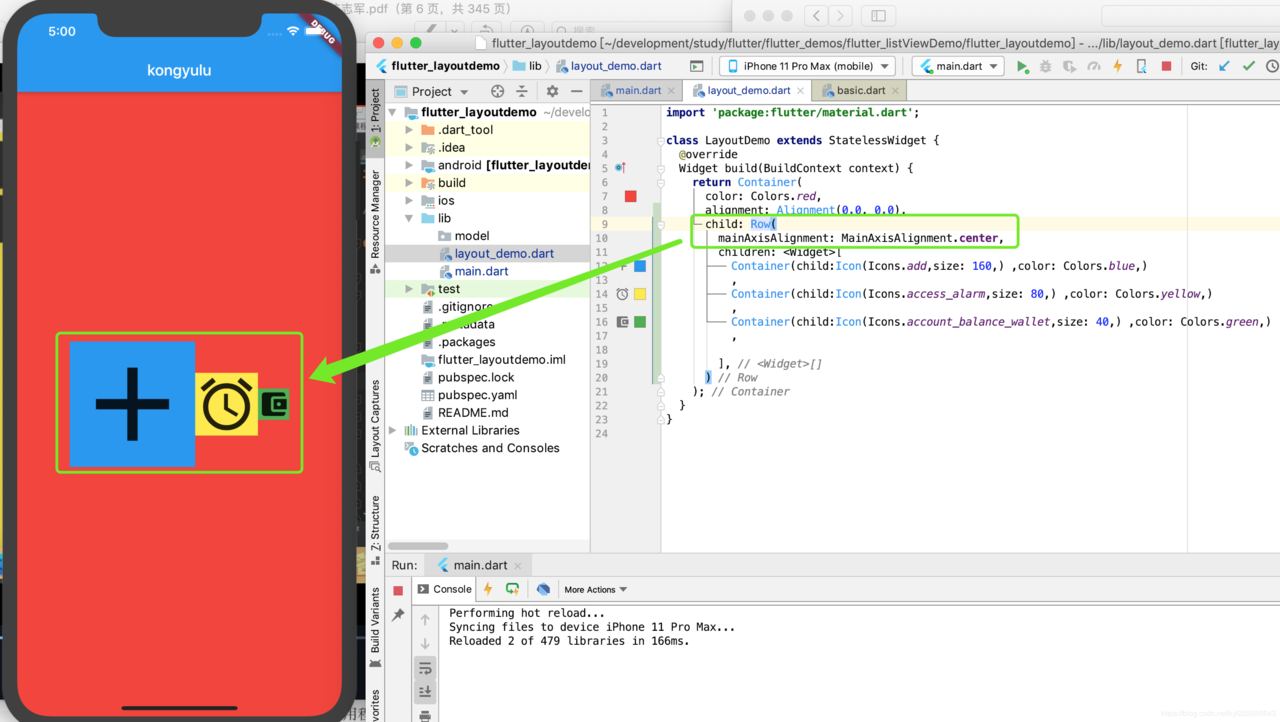Click red color swatch on line 7
Image resolution: width=1280 pixels, height=722 pixels.
[x=630, y=196]
